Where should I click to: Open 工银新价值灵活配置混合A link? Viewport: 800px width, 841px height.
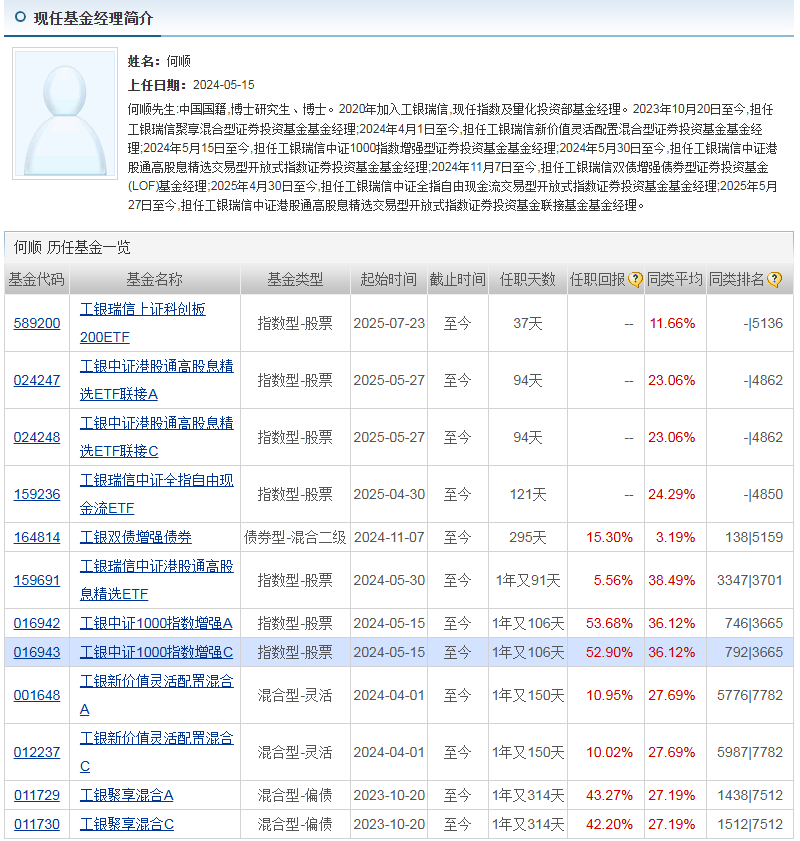point(157,695)
